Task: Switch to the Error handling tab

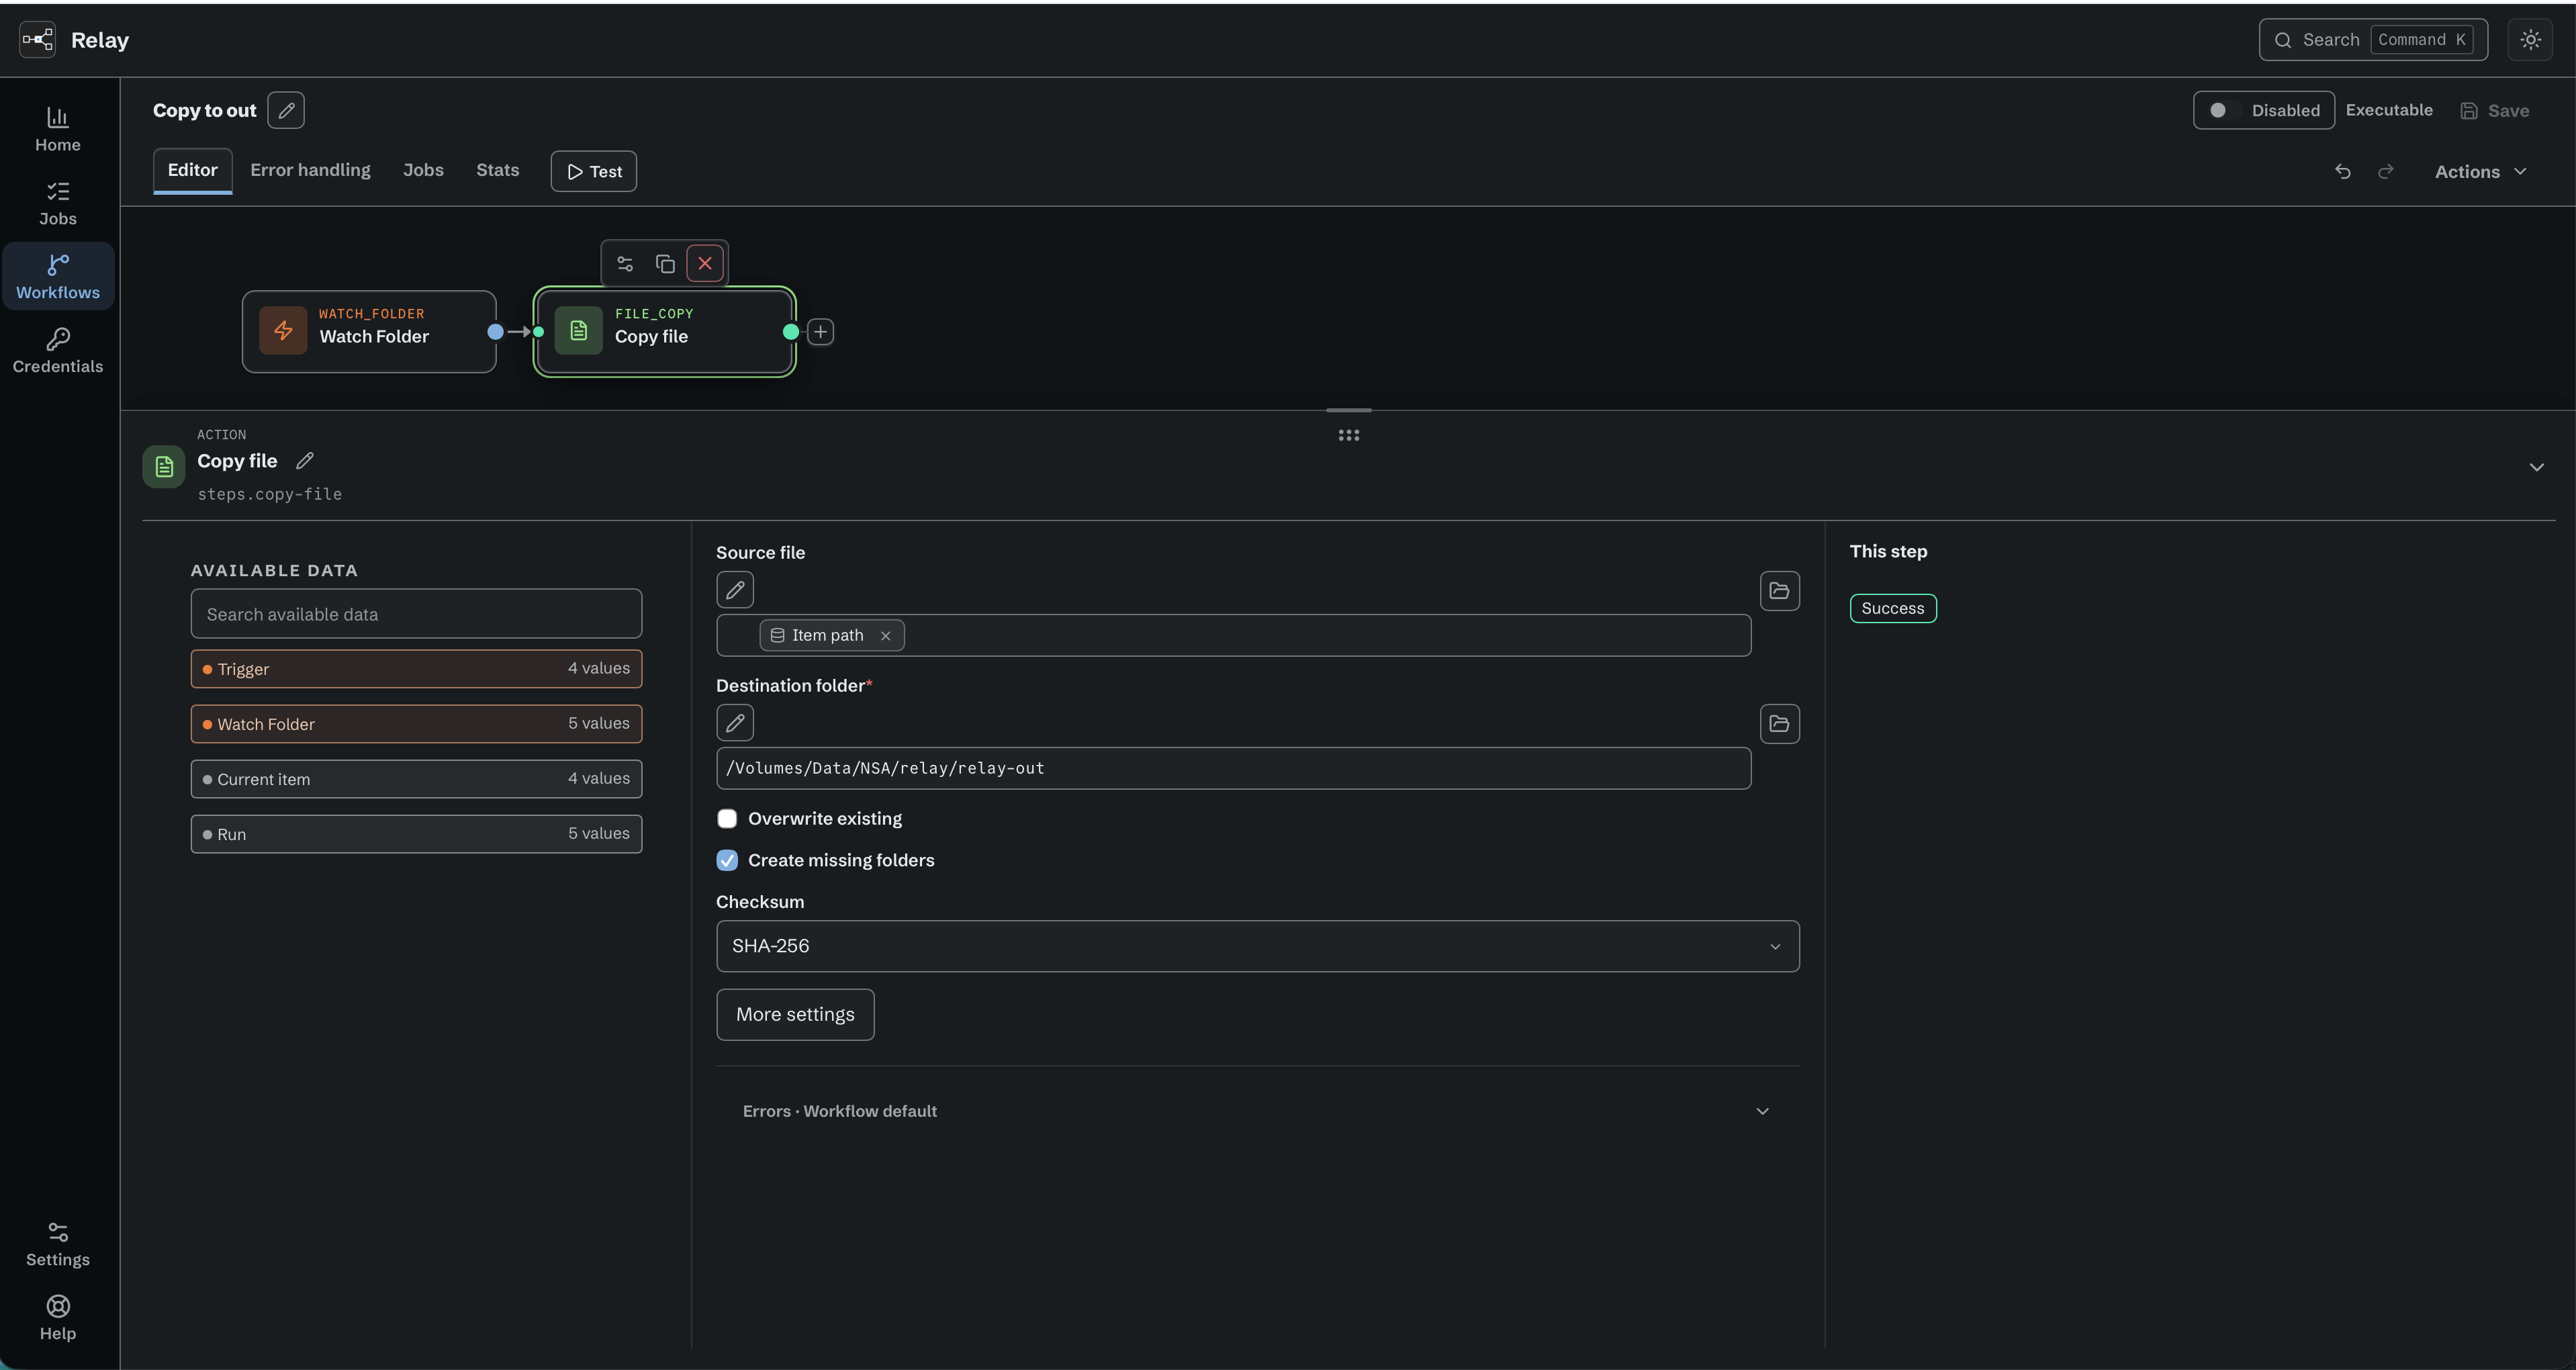Action: [x=310, y=170]
